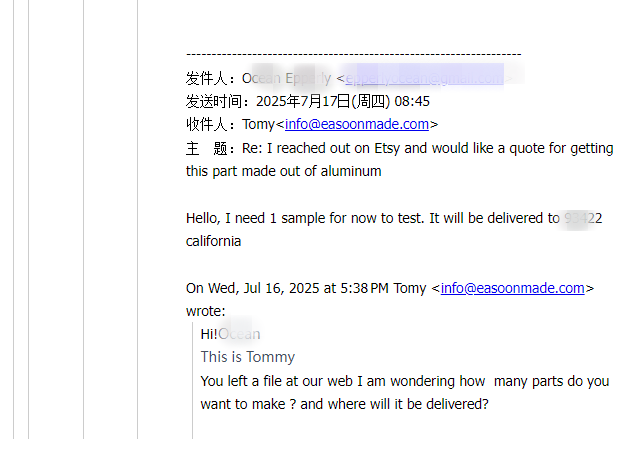Click the subject's "this part made out of aluminum" line
641x459 pixels.
pos(284,171)
